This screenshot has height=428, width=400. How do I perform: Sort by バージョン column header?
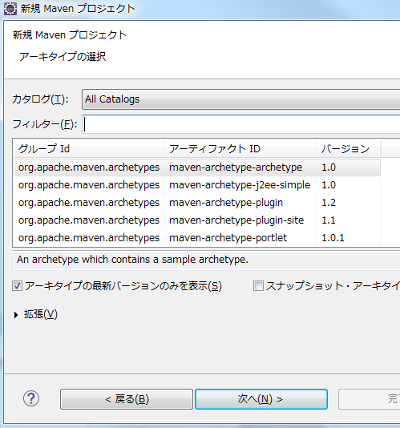click(x=348, y=149)
